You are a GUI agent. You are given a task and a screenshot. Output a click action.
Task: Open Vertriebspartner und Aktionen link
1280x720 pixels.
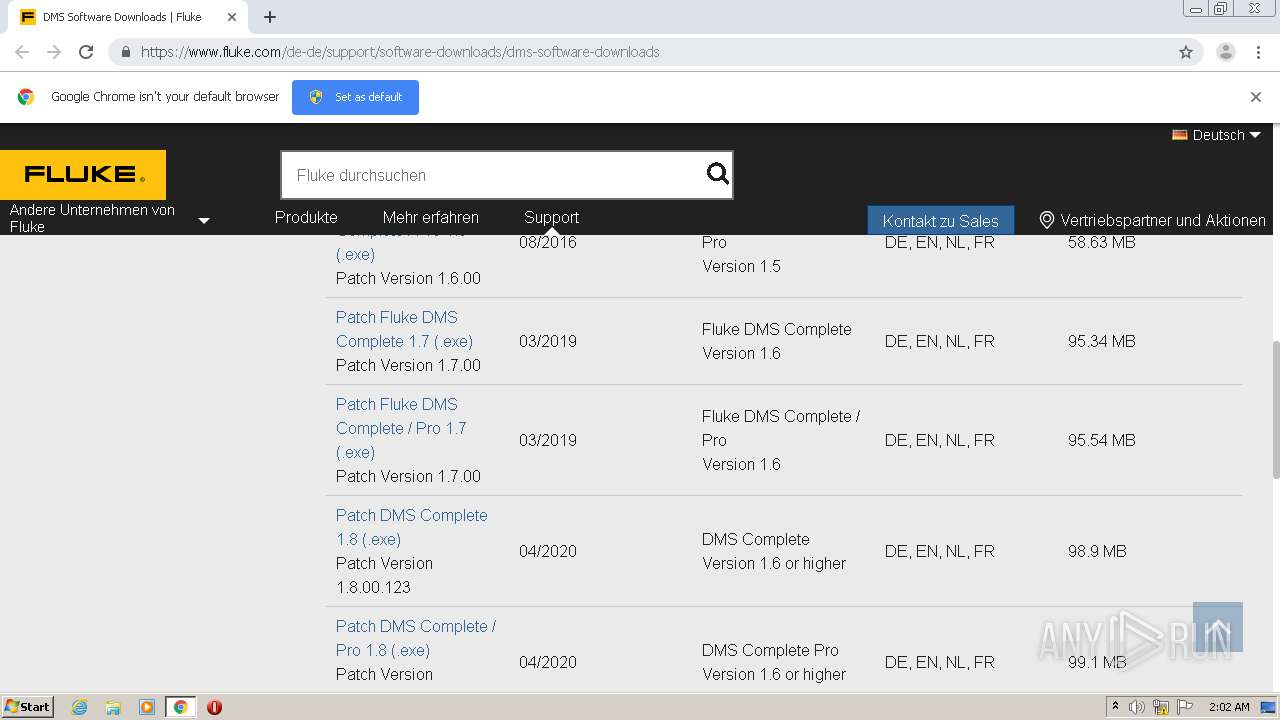[x=1163, y=220]
